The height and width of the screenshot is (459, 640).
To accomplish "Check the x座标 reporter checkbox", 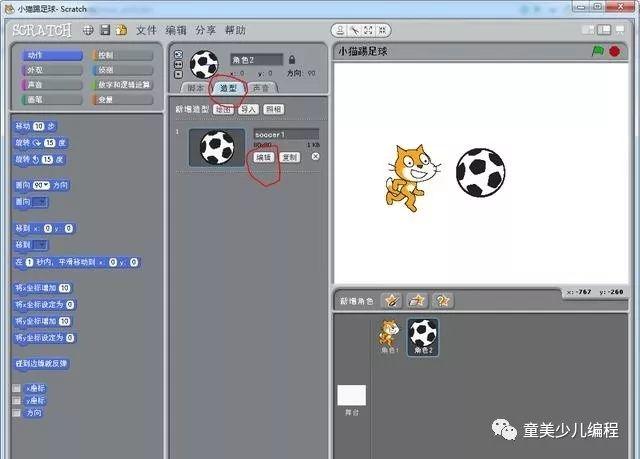I will coord(16,388).
